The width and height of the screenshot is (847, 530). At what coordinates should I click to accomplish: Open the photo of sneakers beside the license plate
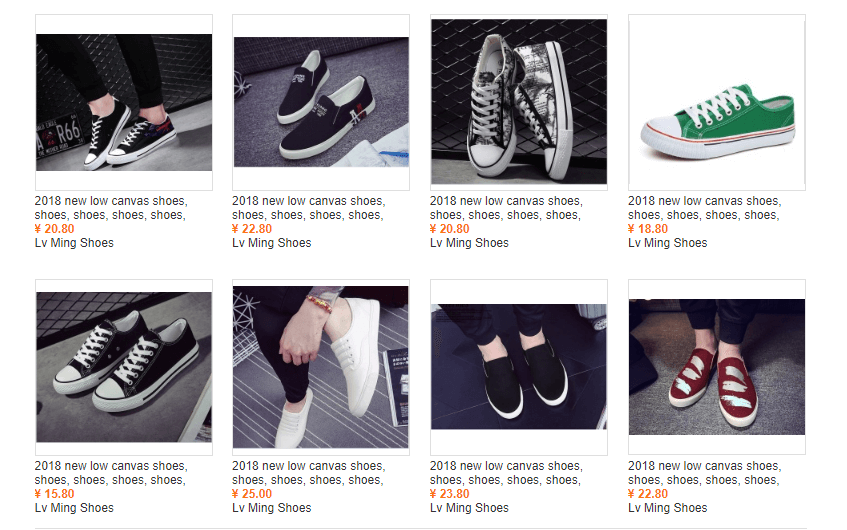123,102
